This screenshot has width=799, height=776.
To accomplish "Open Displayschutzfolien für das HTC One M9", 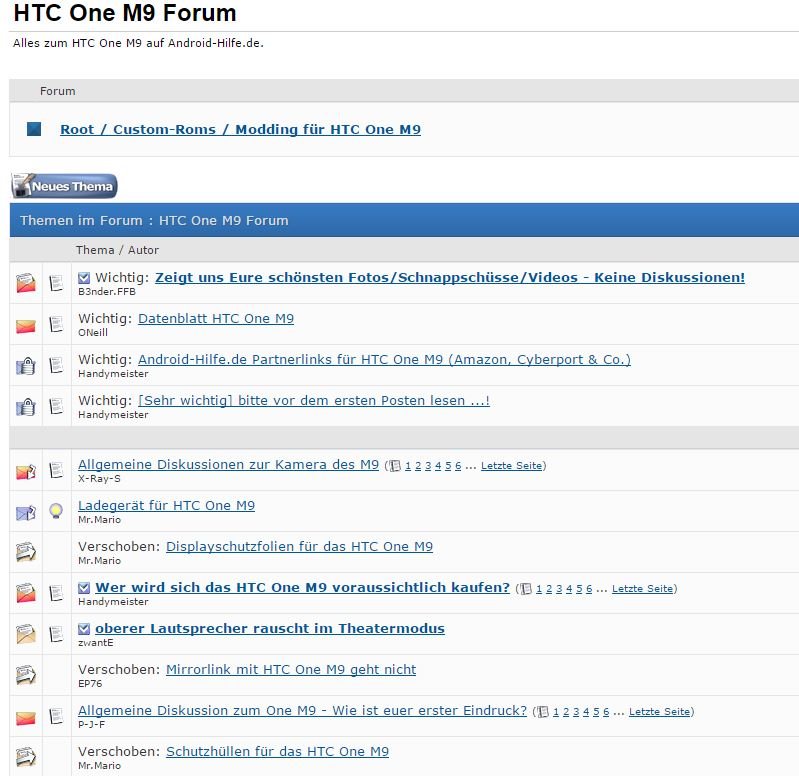I will [x=299, y=547].
